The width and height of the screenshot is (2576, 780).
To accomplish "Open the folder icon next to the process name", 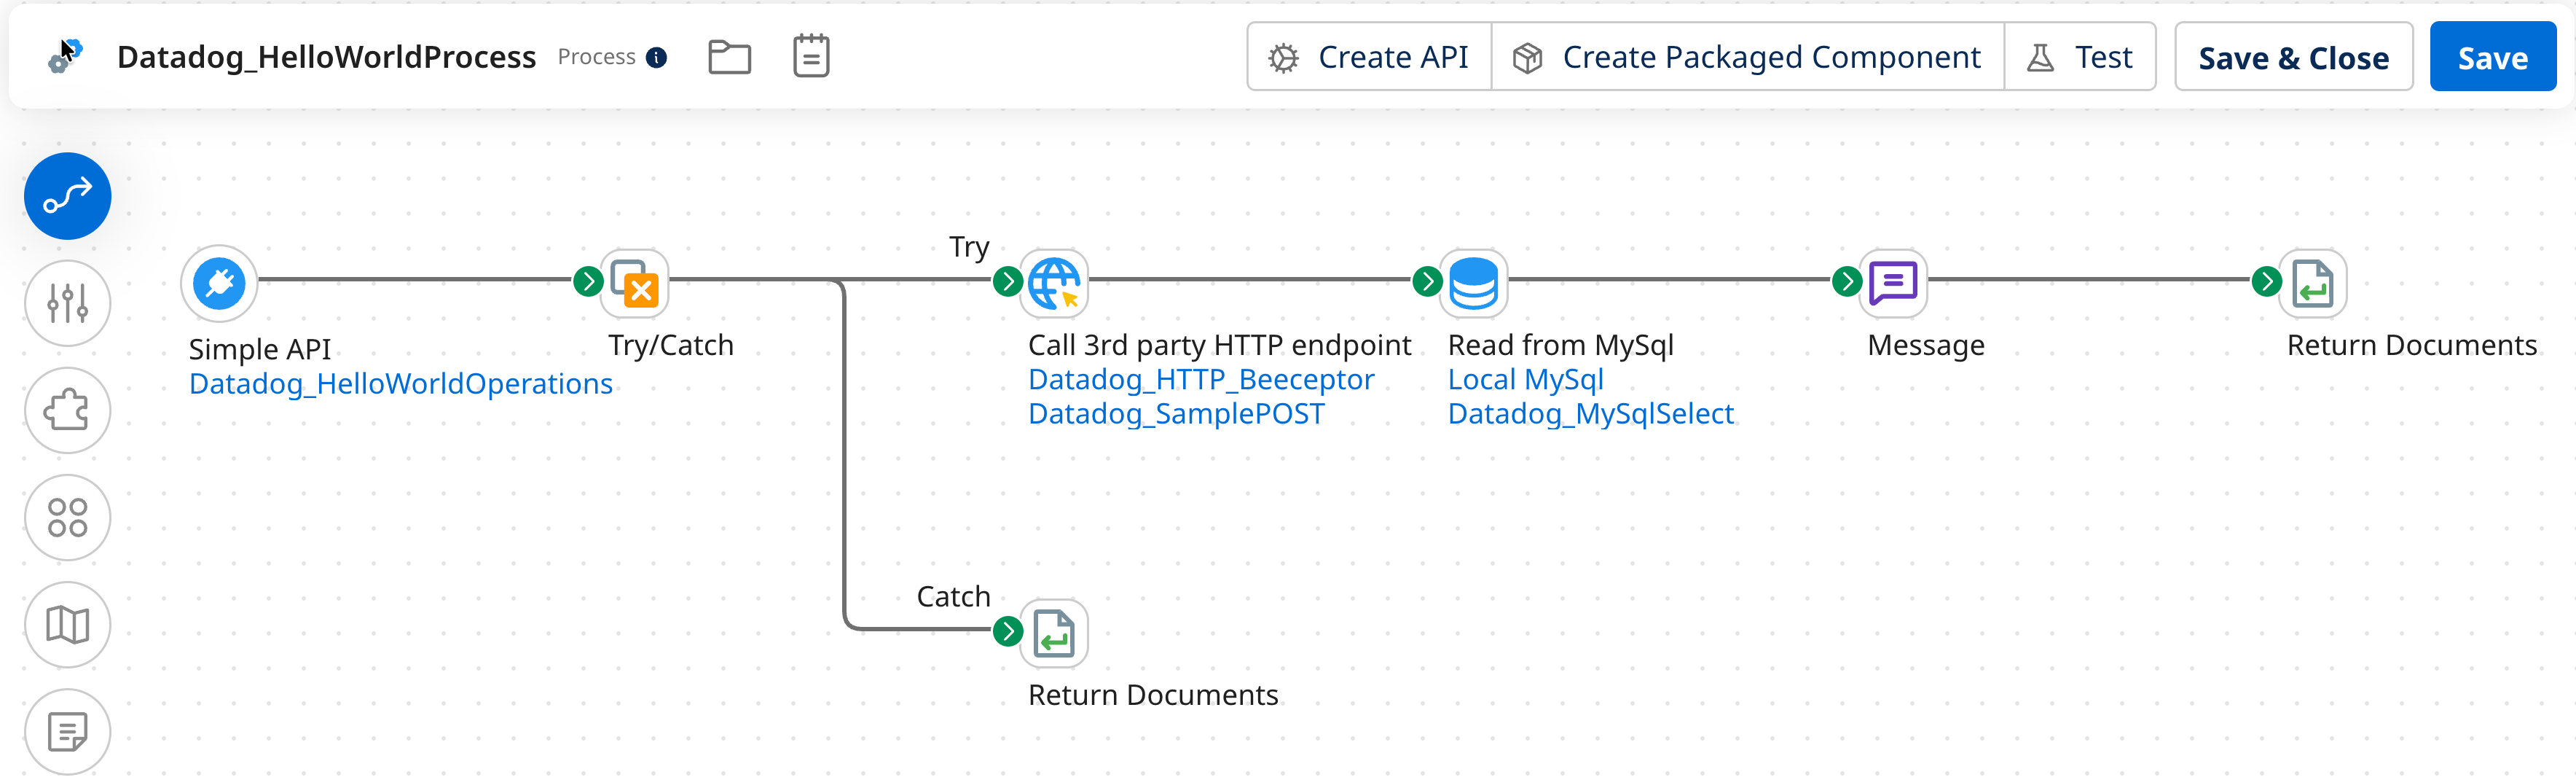I will [x=730, y=56].
